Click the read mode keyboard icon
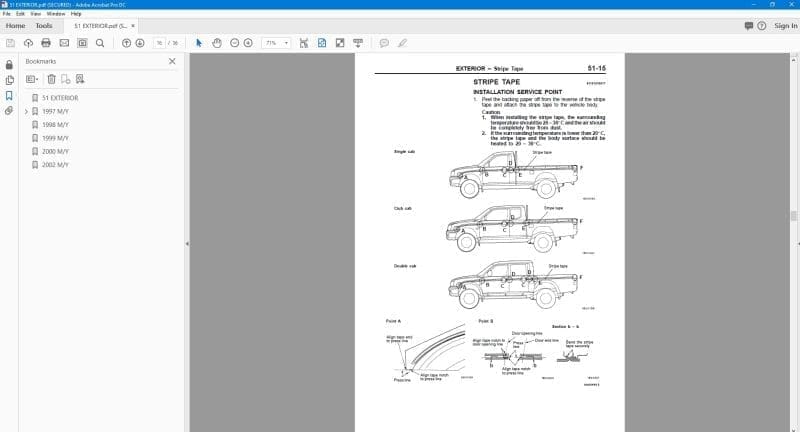 (x=358, y=43)
